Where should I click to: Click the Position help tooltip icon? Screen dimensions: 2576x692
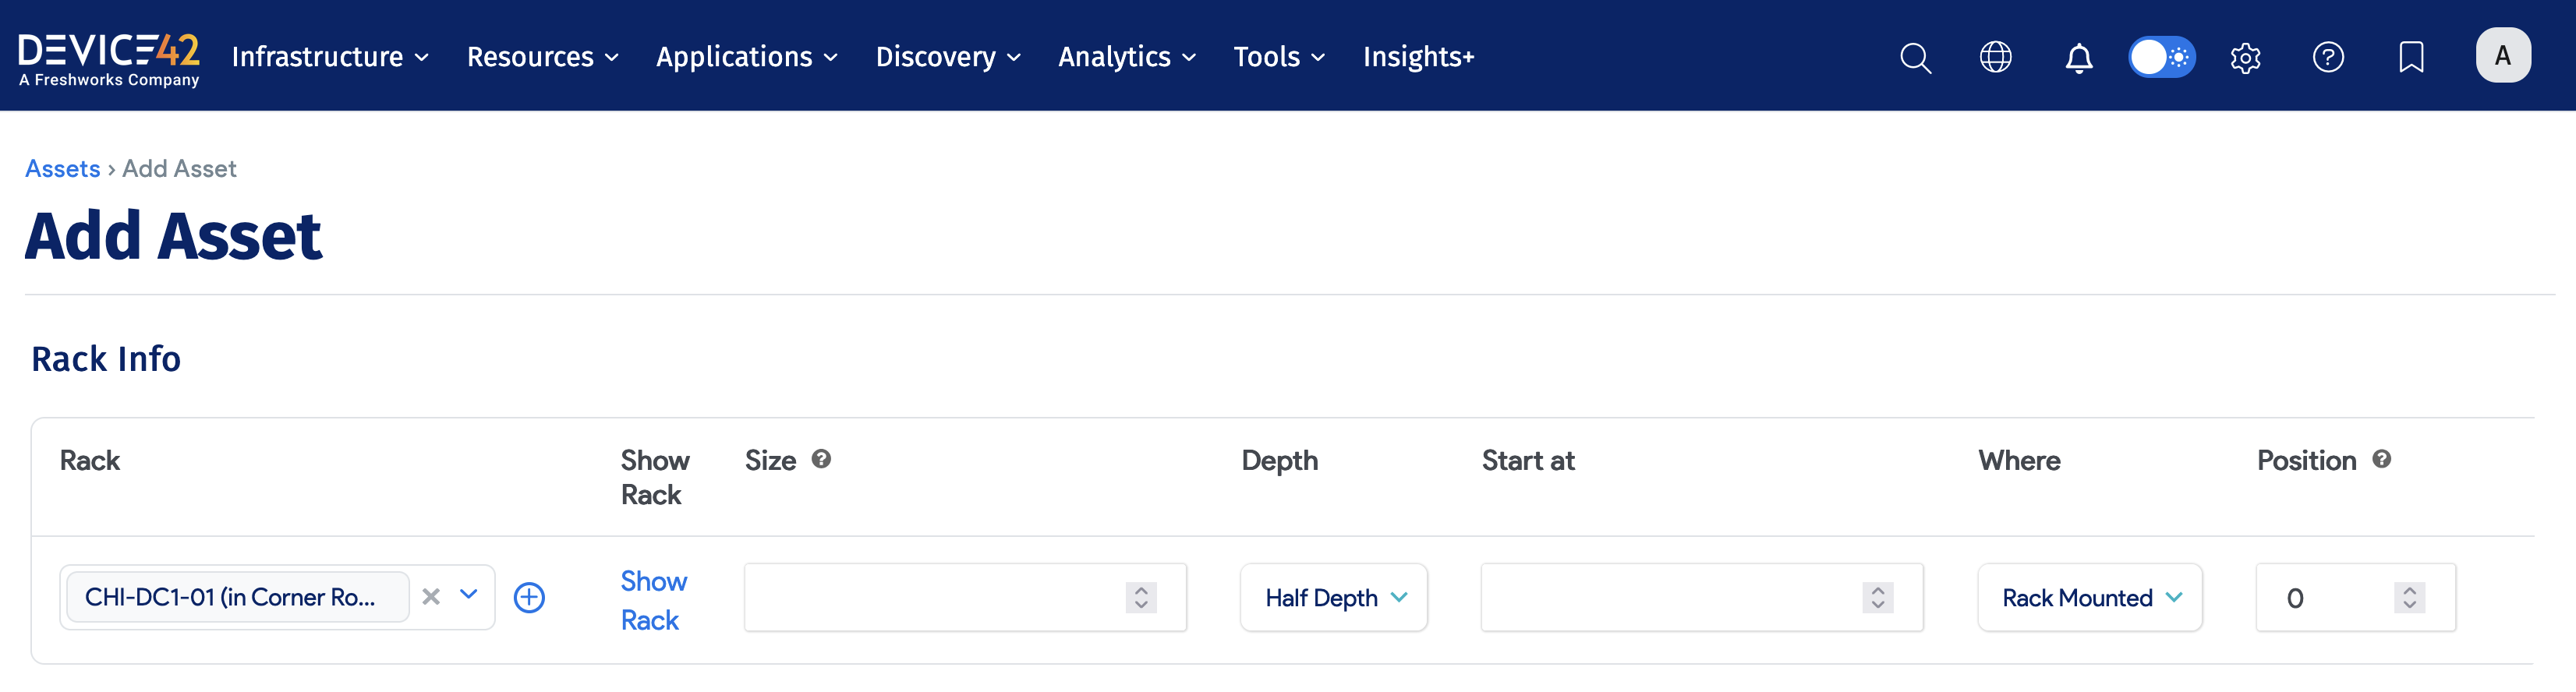pyautogui.click(x=2382, y=459)
